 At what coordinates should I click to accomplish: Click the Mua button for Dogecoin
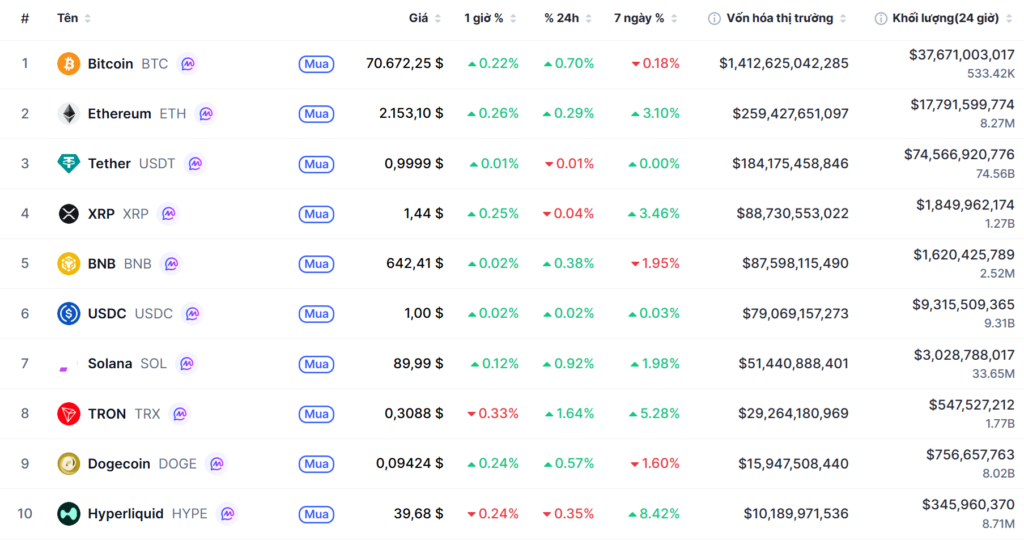point(317,464)
